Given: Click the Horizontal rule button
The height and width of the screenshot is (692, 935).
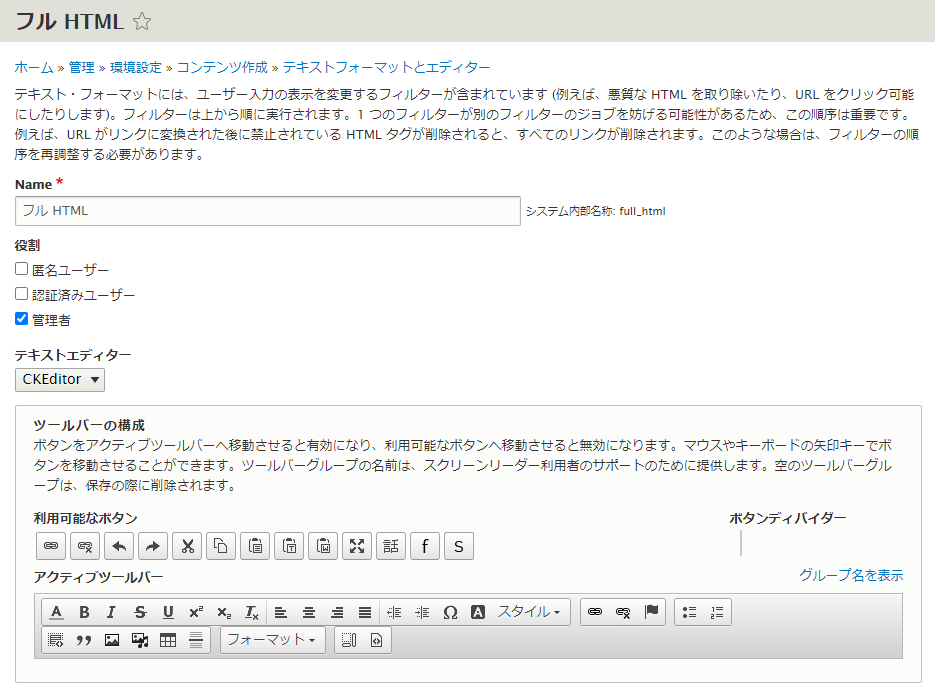Looking at the screenshot, I should pos(196,640).
